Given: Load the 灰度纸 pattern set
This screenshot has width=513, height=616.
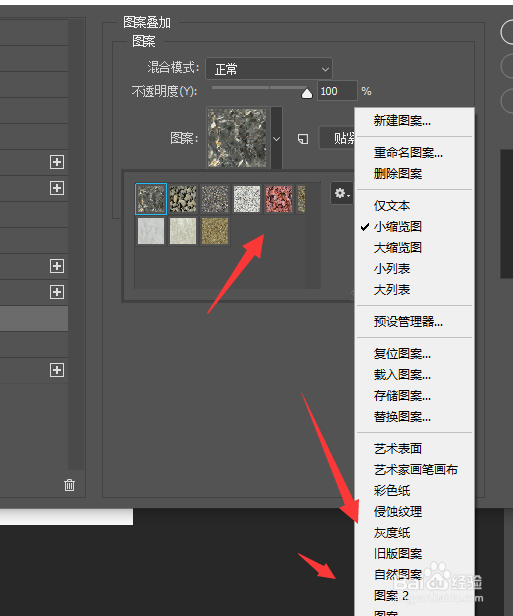Looking at the screenshot, I should coord(392,533).
